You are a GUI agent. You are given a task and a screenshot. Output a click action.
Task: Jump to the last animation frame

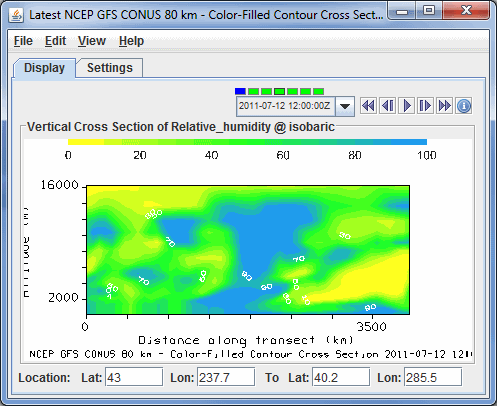[x=444, y=106]
